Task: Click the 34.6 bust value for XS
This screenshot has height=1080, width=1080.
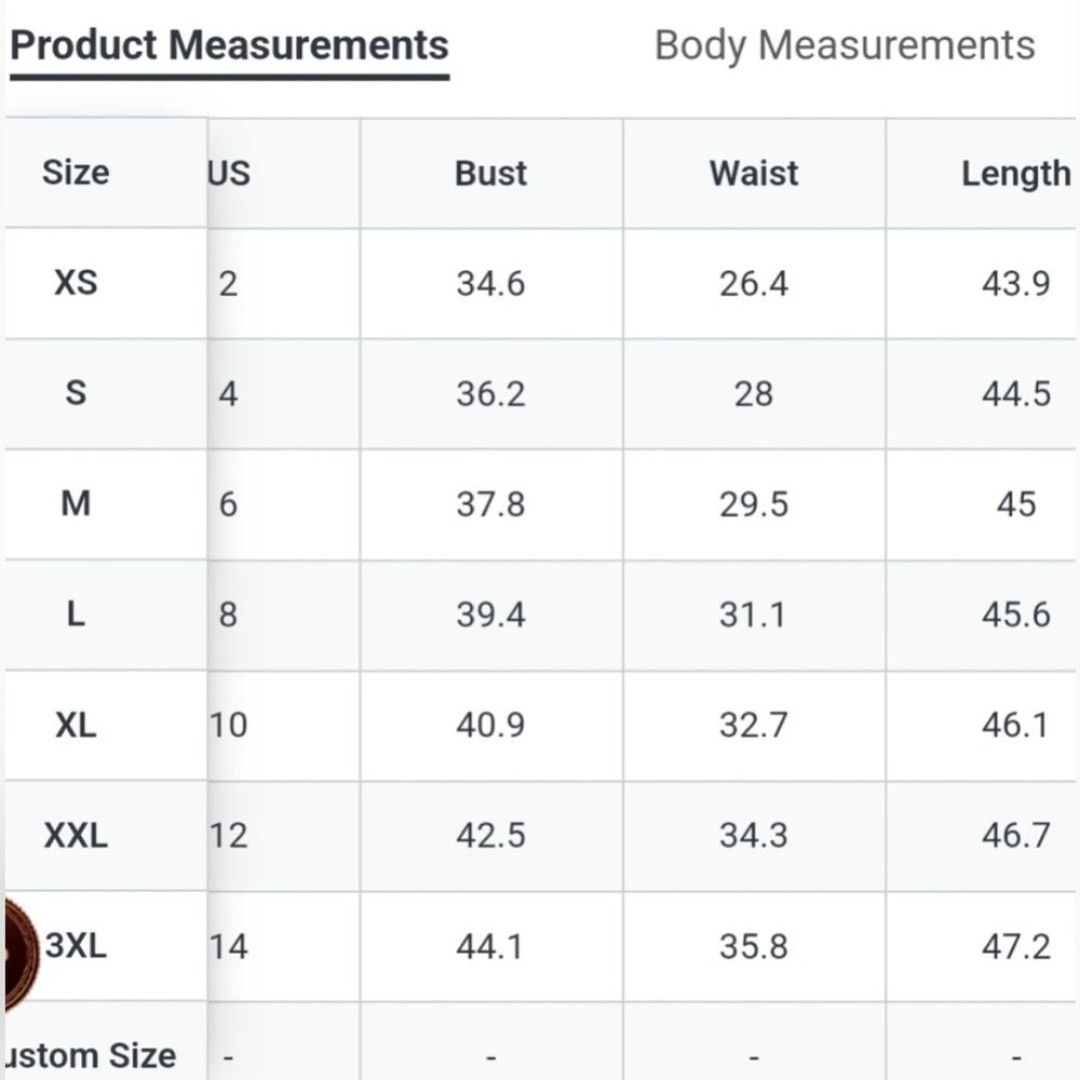Action: click(x=491, y=284)
